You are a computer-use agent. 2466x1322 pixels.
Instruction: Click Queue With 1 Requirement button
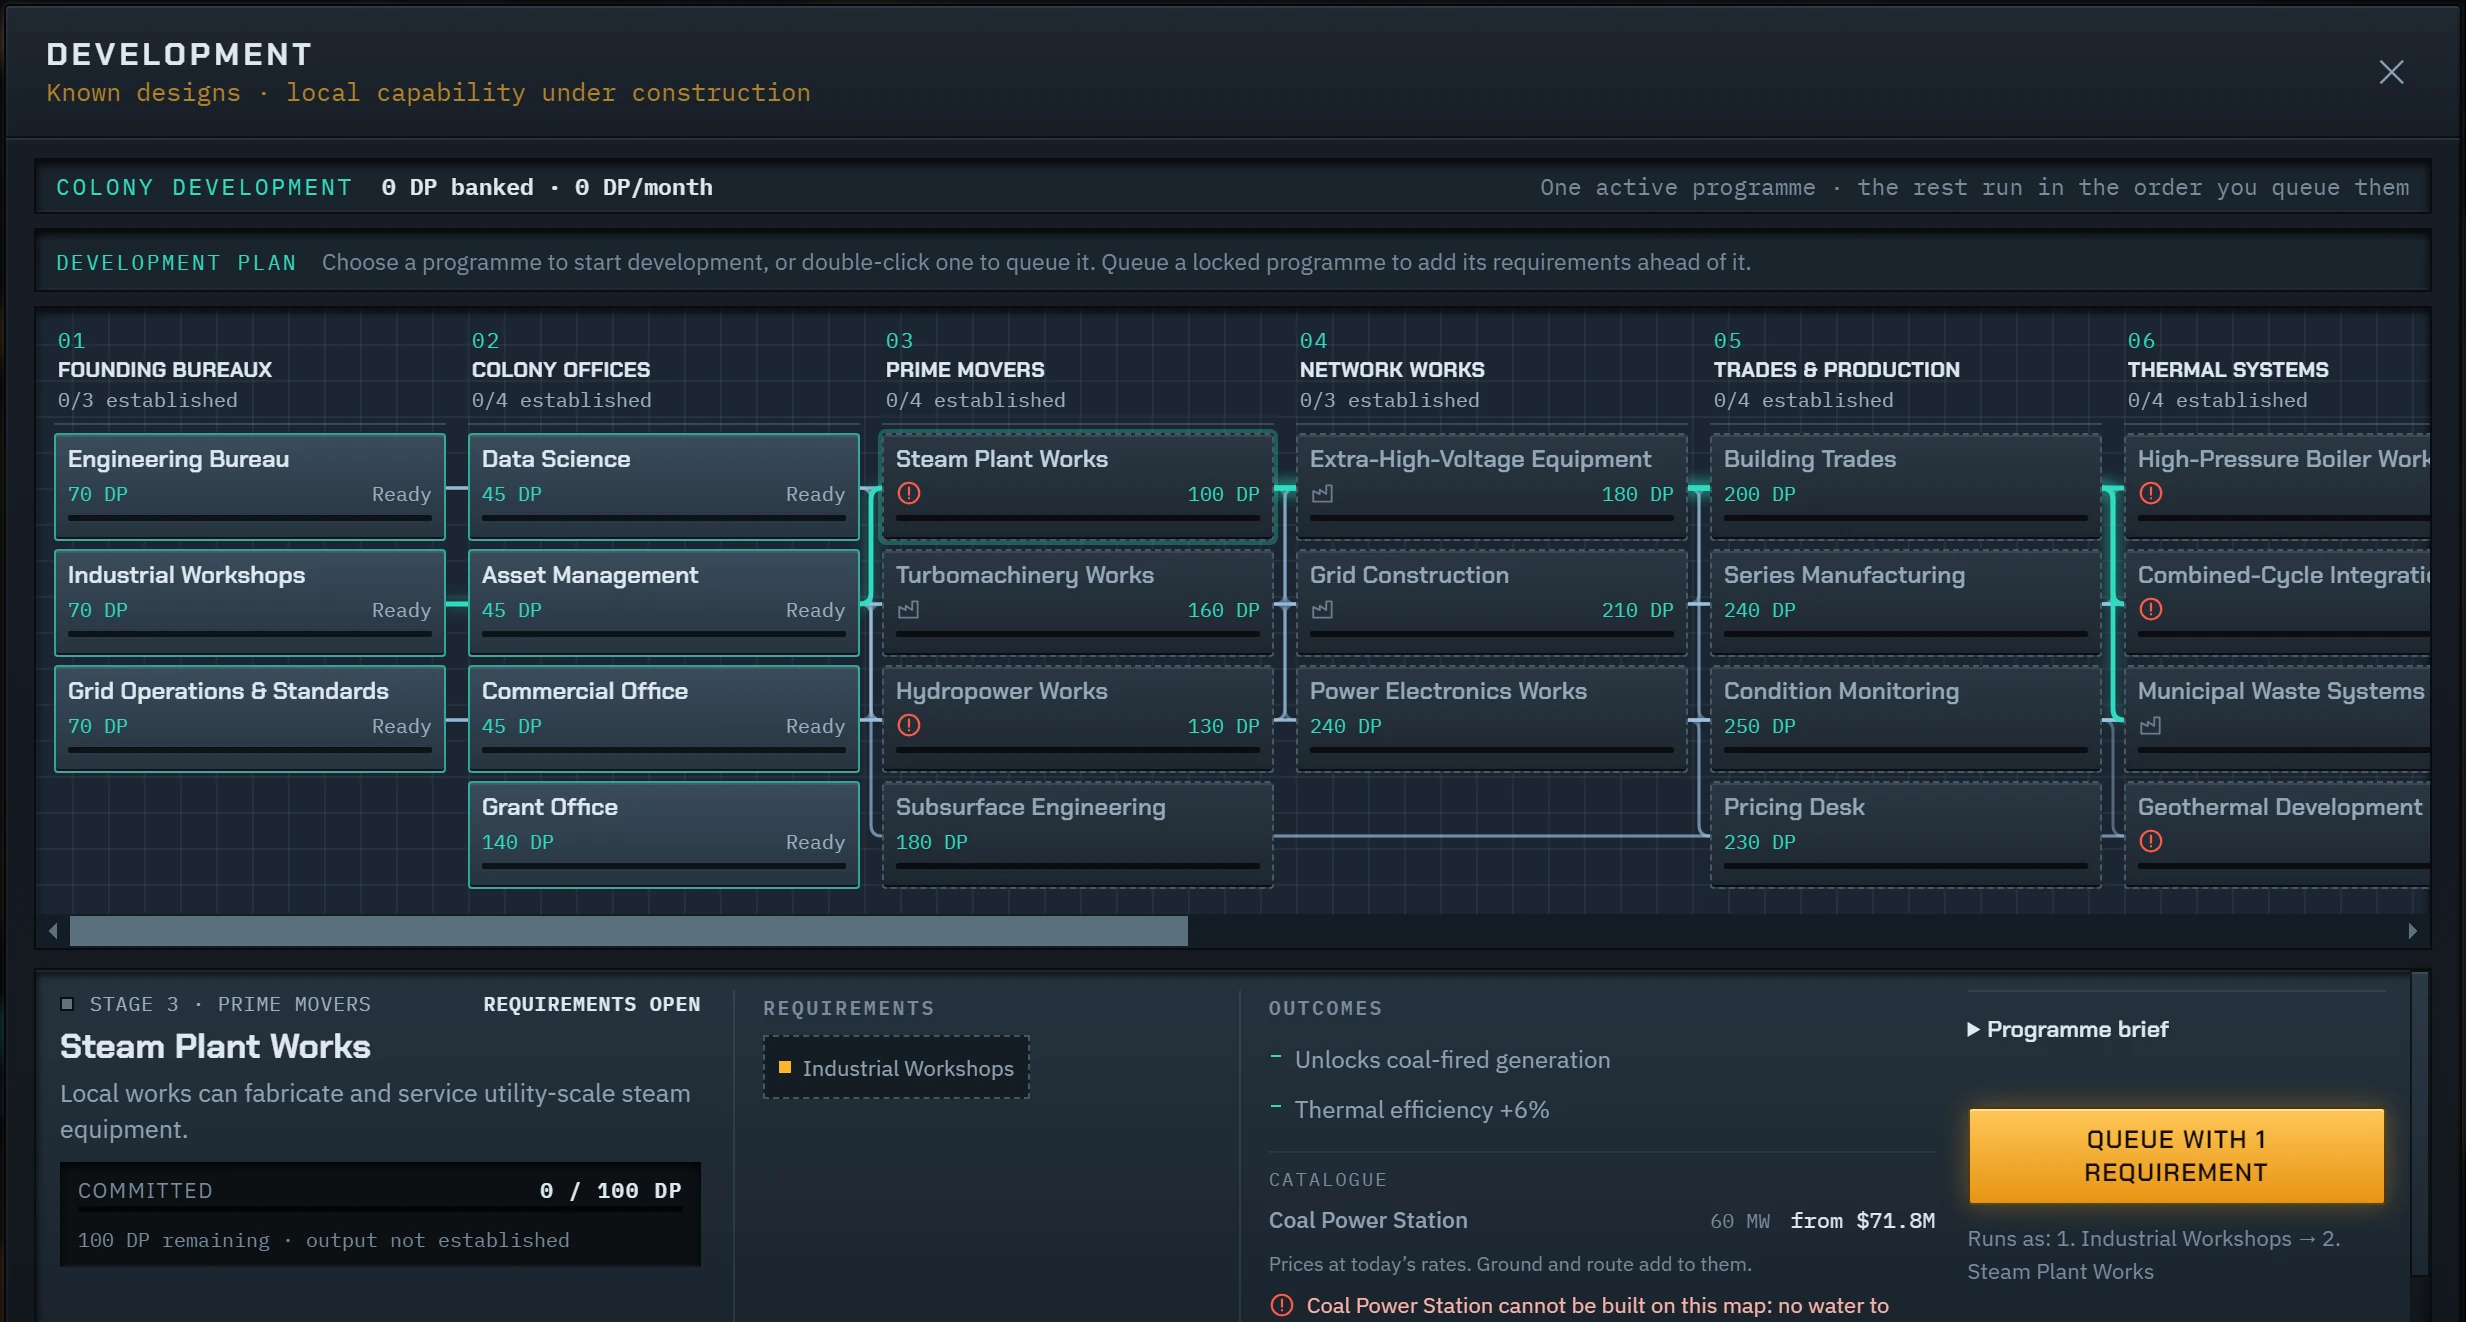point(2176,1156)
